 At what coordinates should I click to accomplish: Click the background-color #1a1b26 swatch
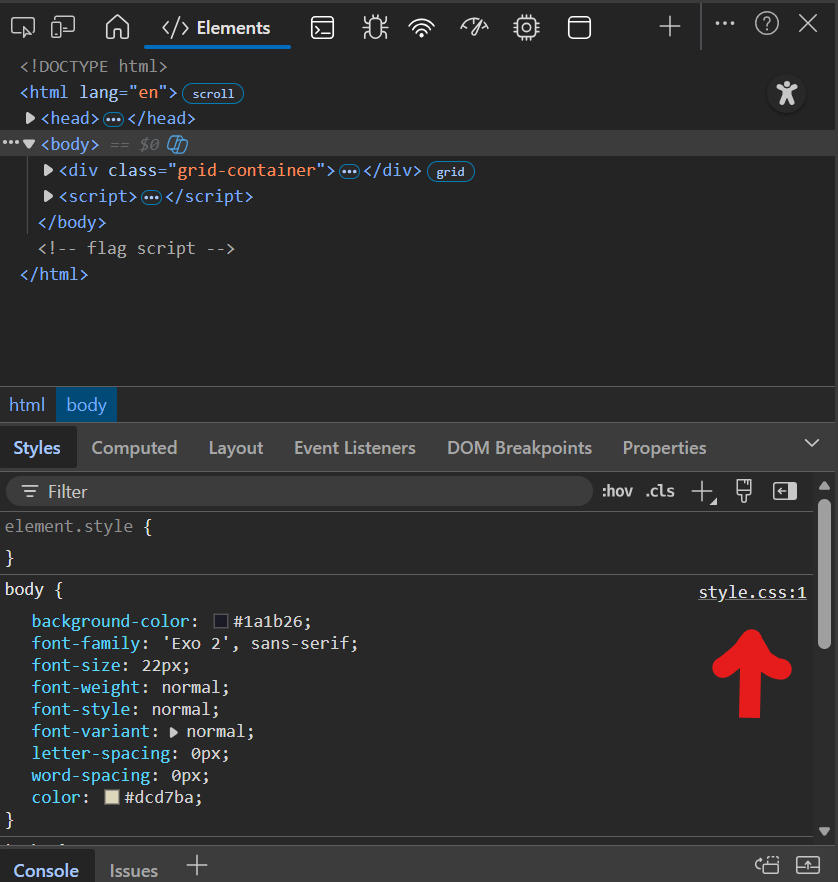(221, 621)
